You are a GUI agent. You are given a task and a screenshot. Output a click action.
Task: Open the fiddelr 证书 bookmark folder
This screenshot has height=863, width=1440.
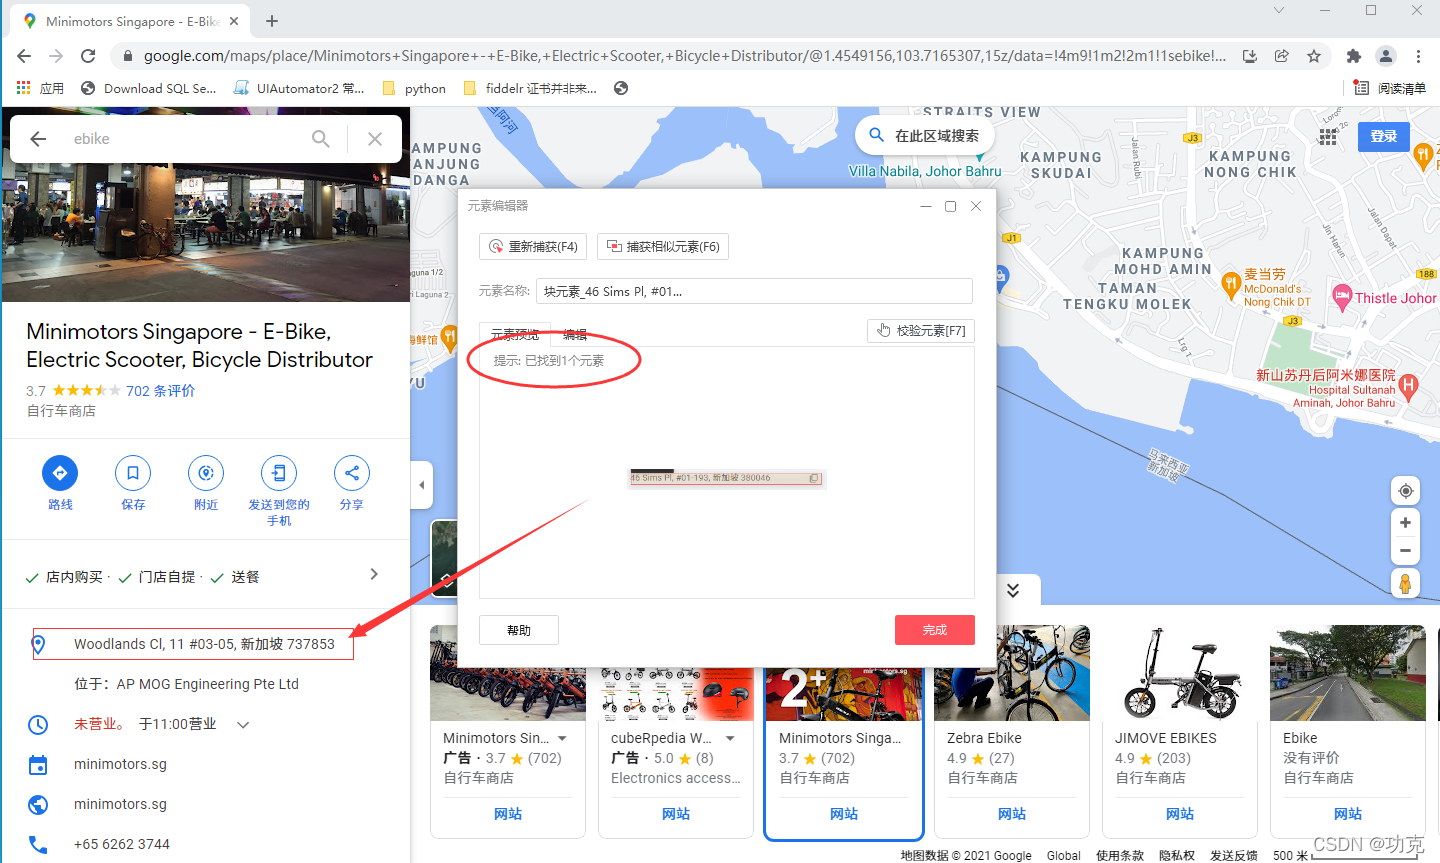point(530,88)
